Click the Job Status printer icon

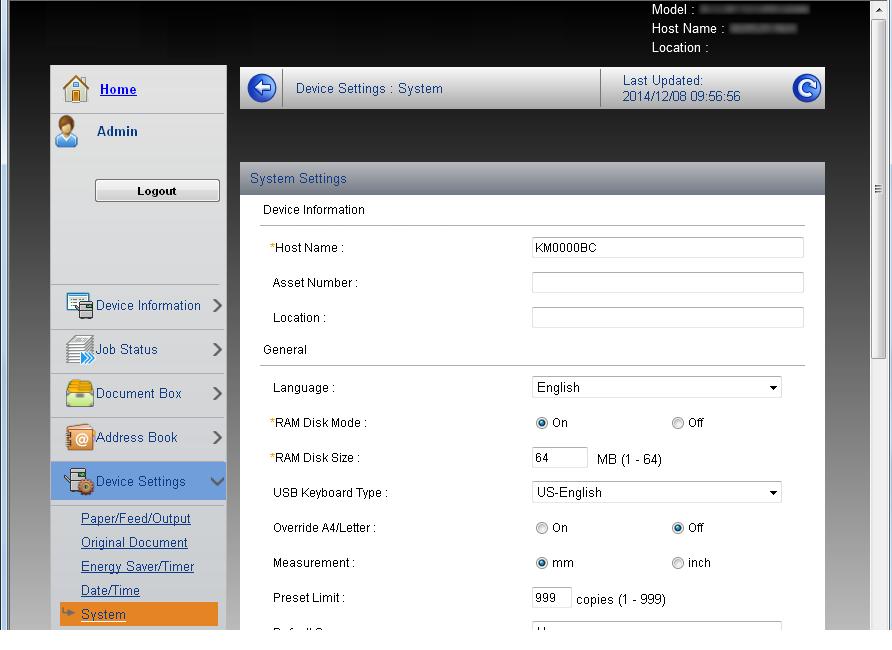point(80,349)
